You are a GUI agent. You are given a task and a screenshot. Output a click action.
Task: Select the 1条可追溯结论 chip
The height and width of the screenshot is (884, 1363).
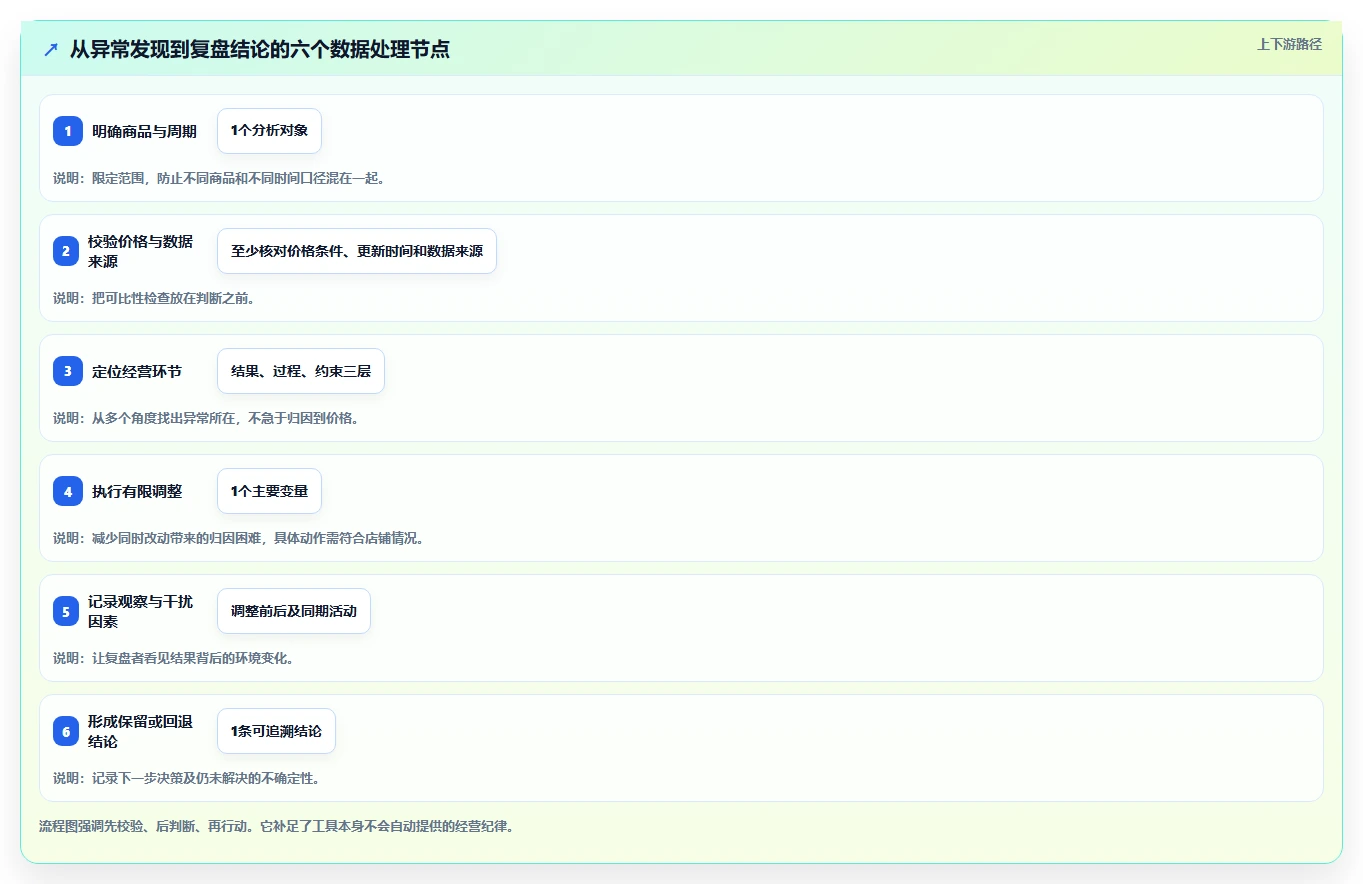coord(276,731)
